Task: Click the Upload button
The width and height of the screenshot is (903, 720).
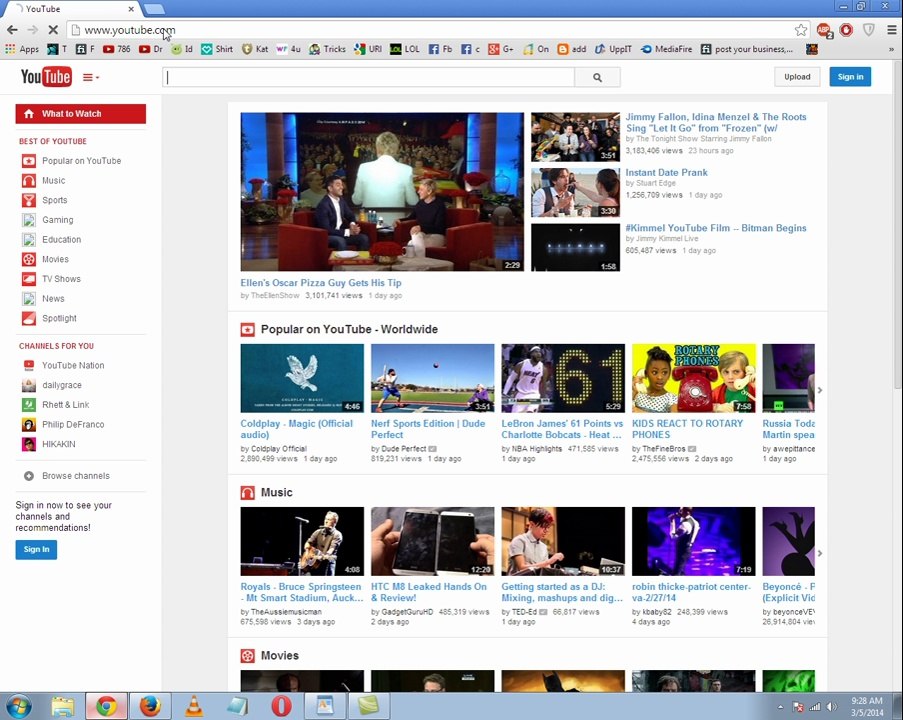Action: coord(797,77)
